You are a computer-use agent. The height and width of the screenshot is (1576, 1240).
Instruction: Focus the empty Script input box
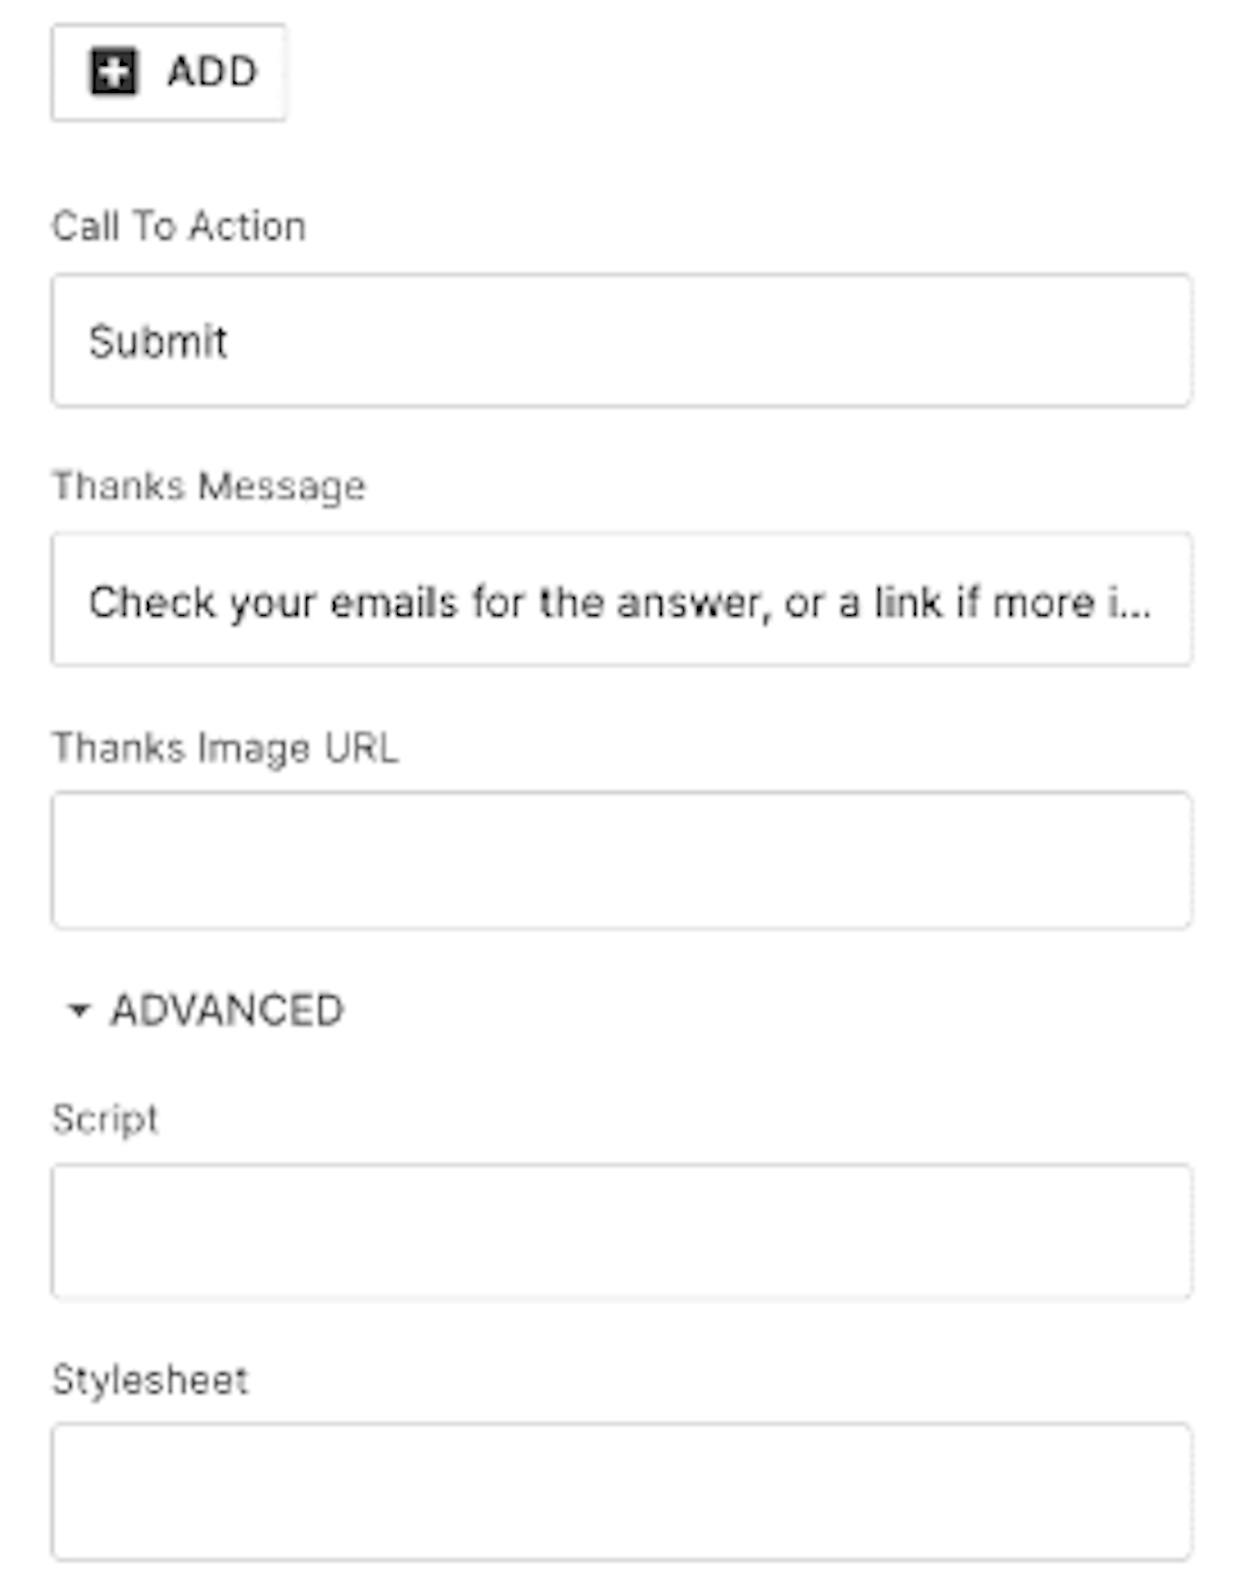tap(621, 1231)
